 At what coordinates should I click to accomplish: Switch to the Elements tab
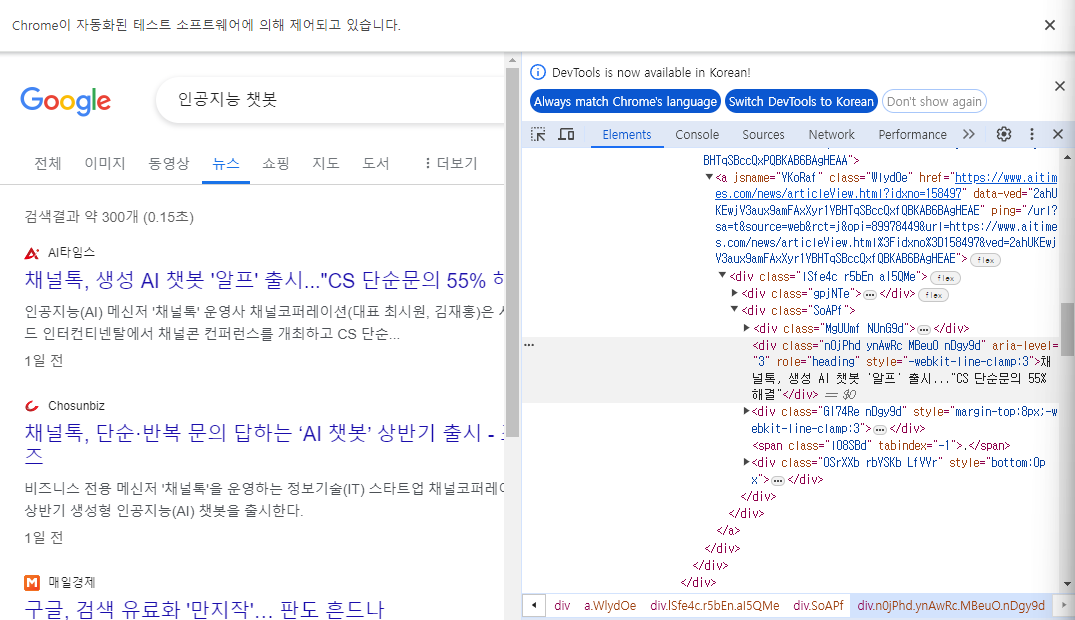[x=627, y=134]
